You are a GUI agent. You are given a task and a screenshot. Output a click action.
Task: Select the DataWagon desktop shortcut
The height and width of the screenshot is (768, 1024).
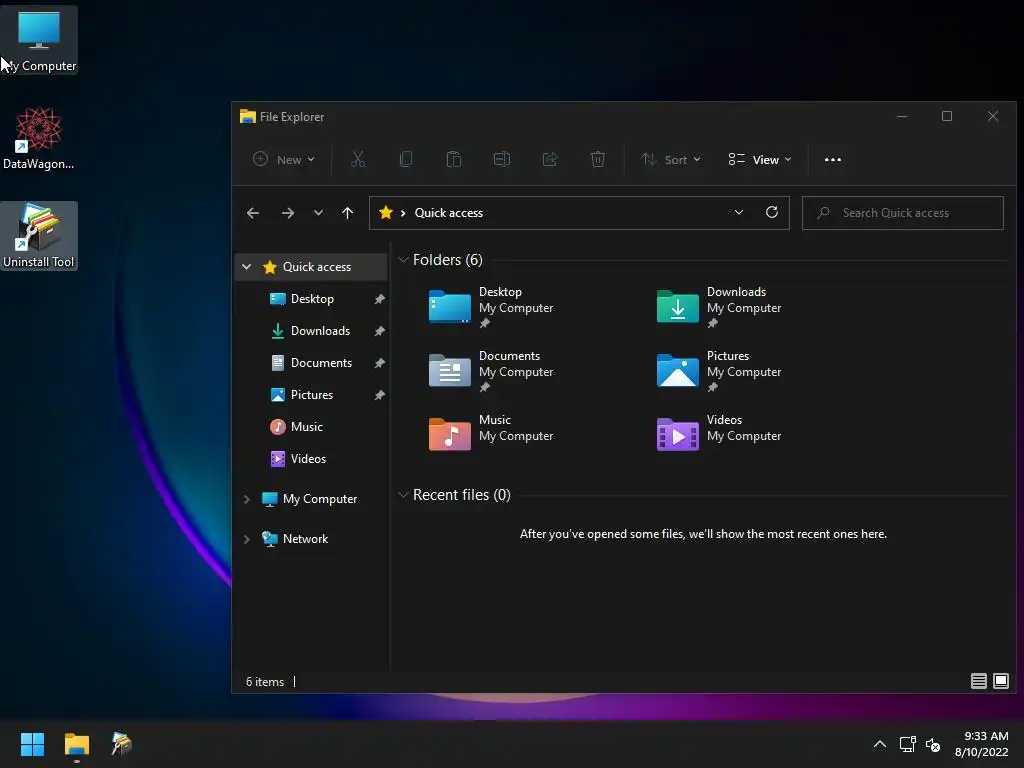click(x=39, y=138)
